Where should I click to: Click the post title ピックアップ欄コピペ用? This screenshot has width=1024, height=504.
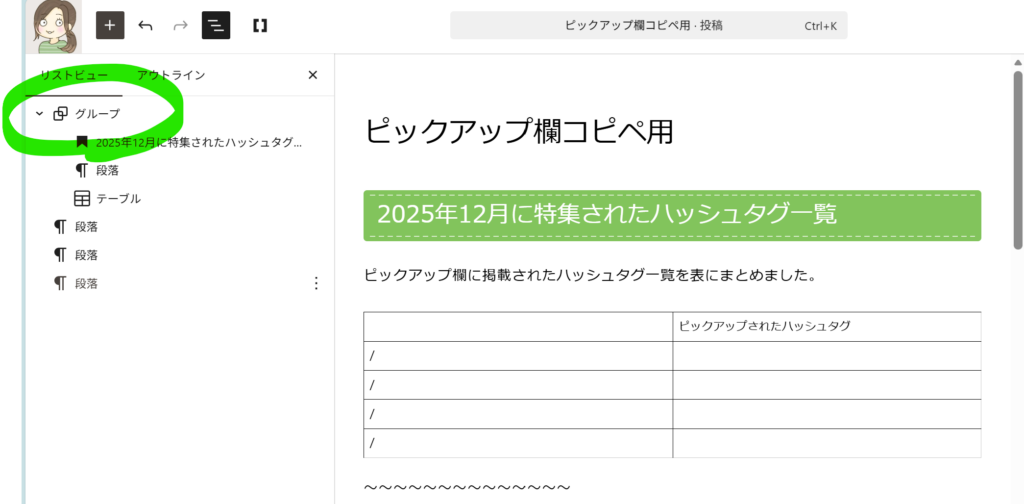(x=518, y=131)
